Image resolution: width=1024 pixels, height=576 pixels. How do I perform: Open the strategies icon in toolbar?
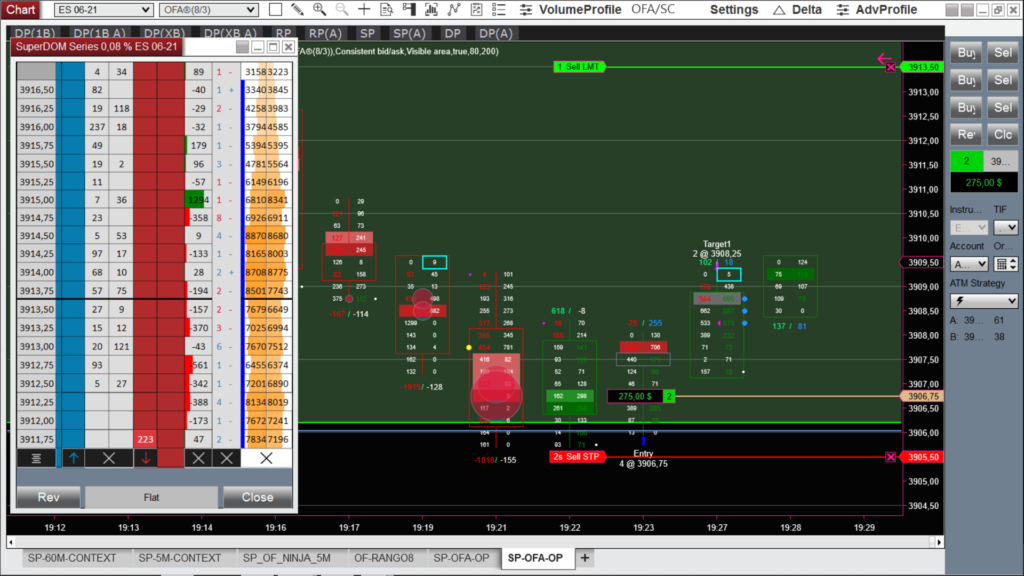pyautogui.click(x=476, y=10)
